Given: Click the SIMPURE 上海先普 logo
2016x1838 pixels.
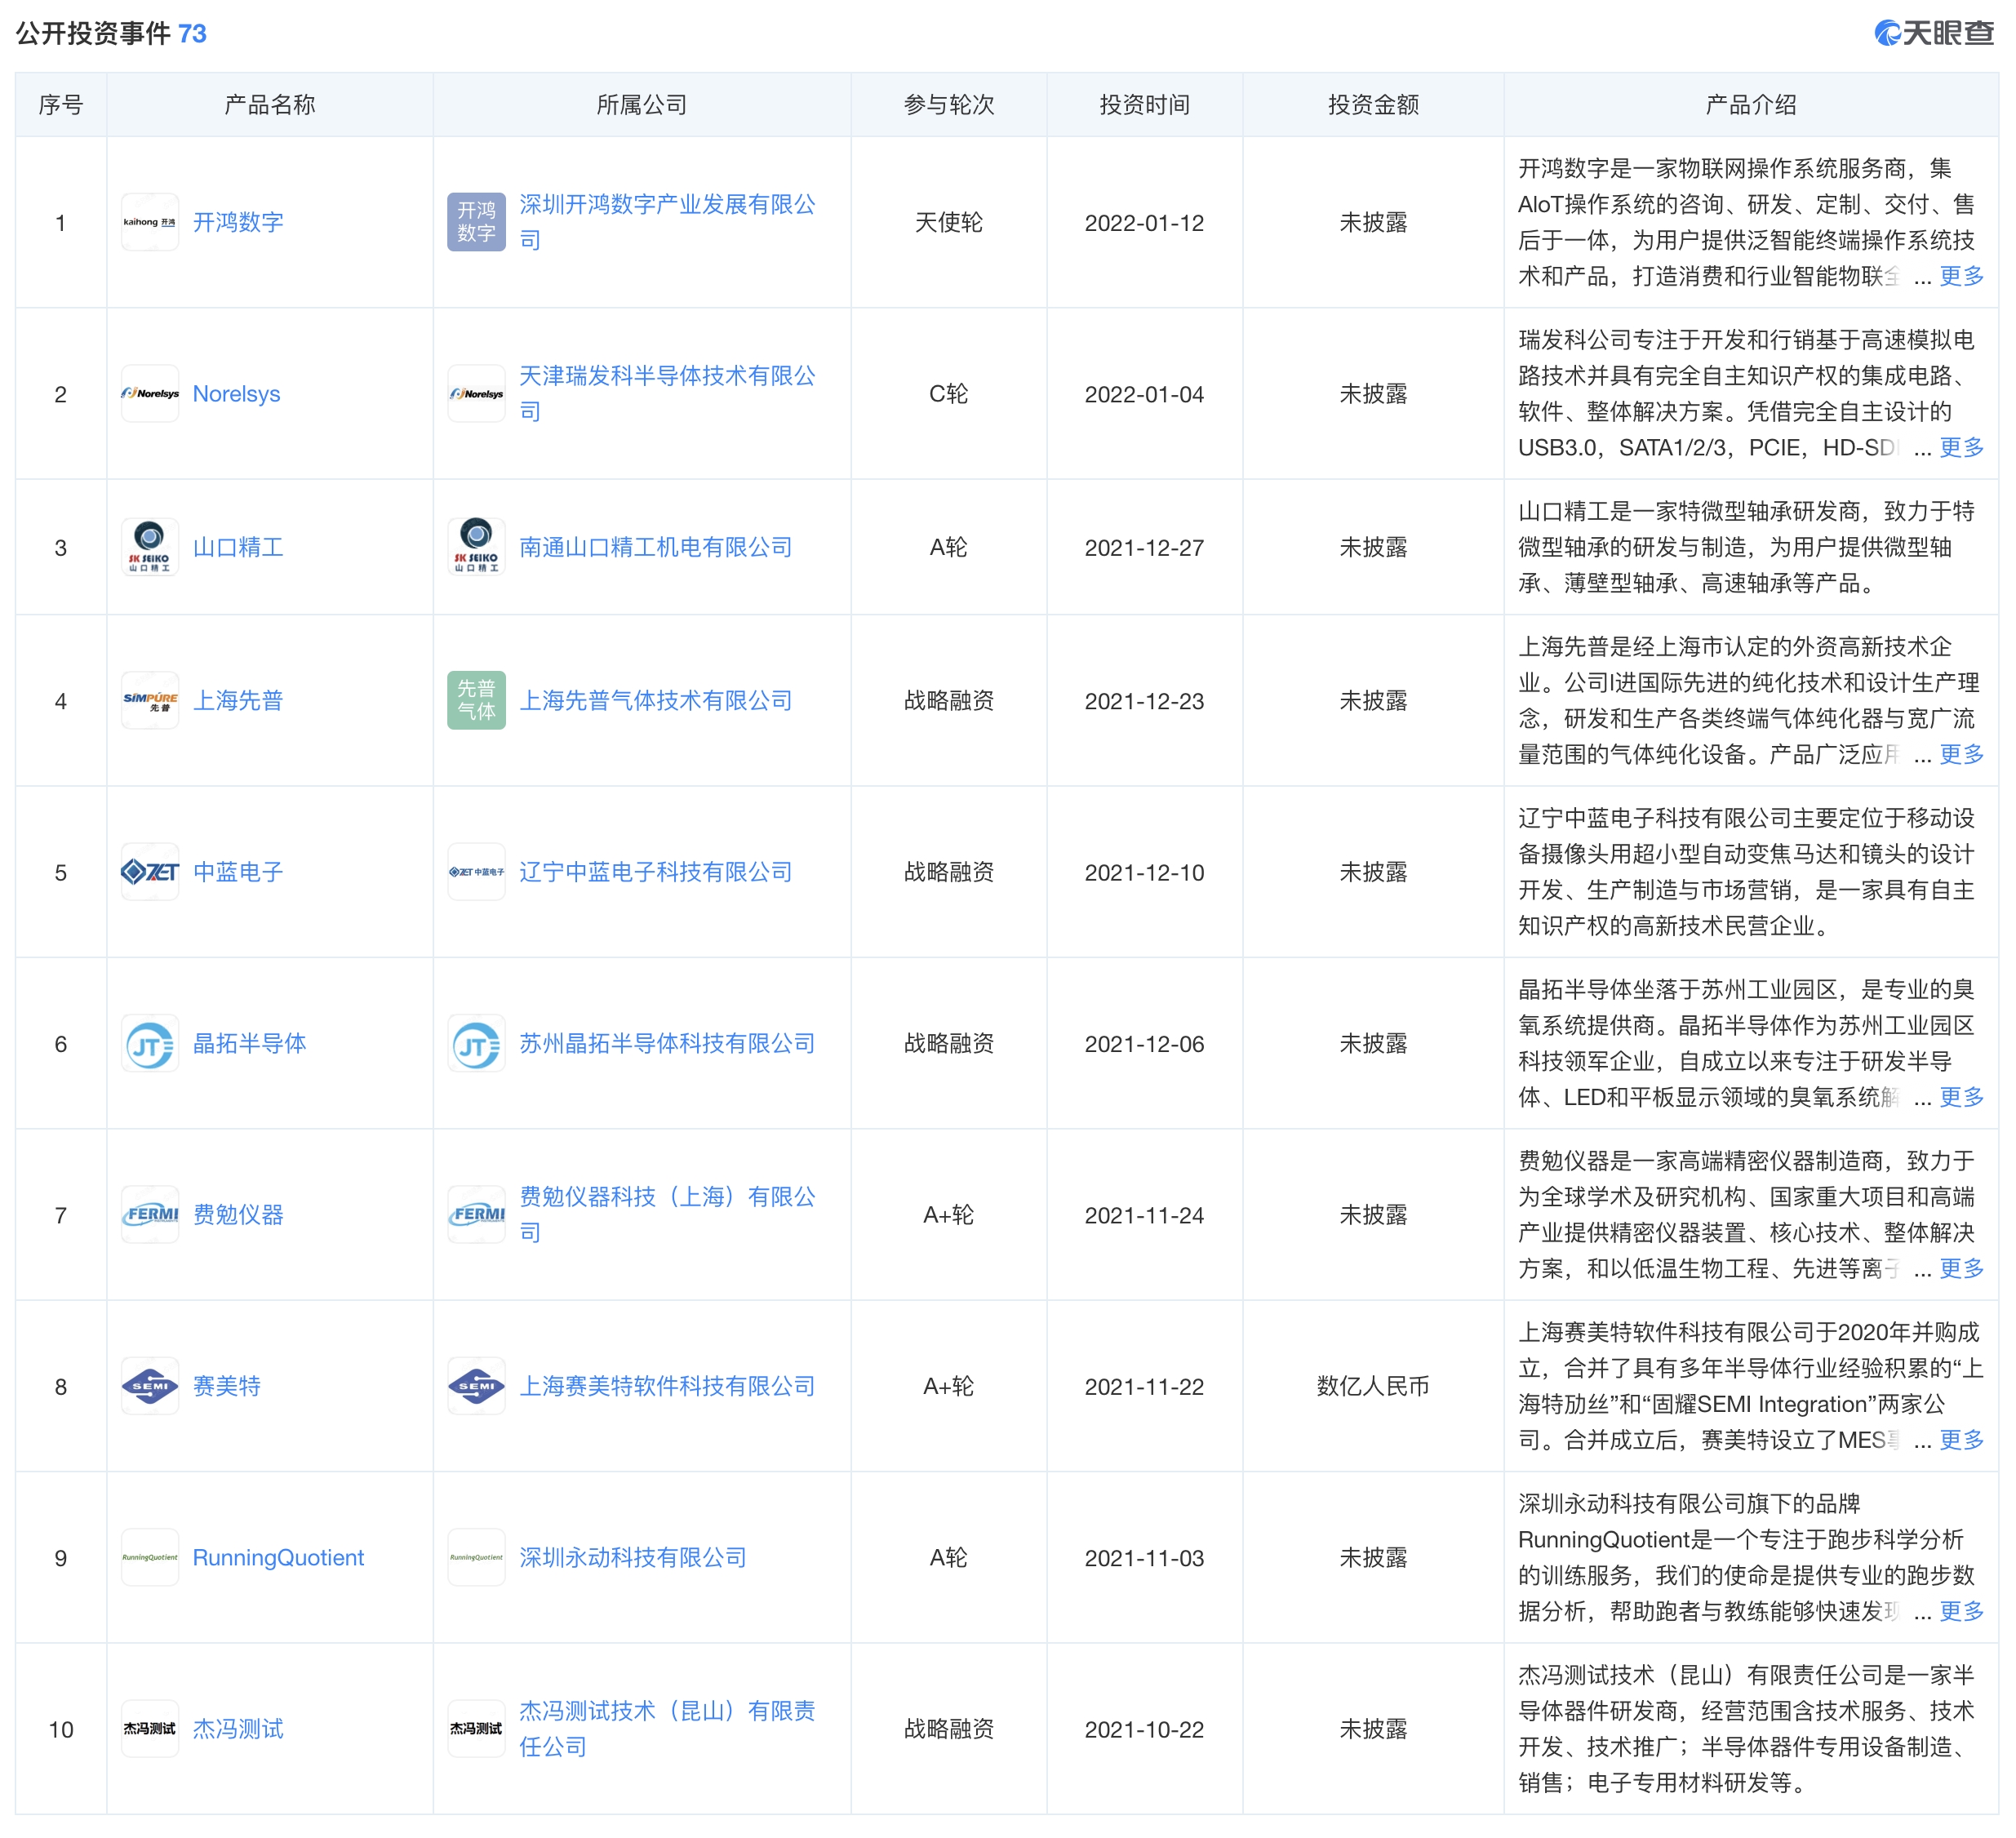Looking at the screenshot, I should point(151,701).
